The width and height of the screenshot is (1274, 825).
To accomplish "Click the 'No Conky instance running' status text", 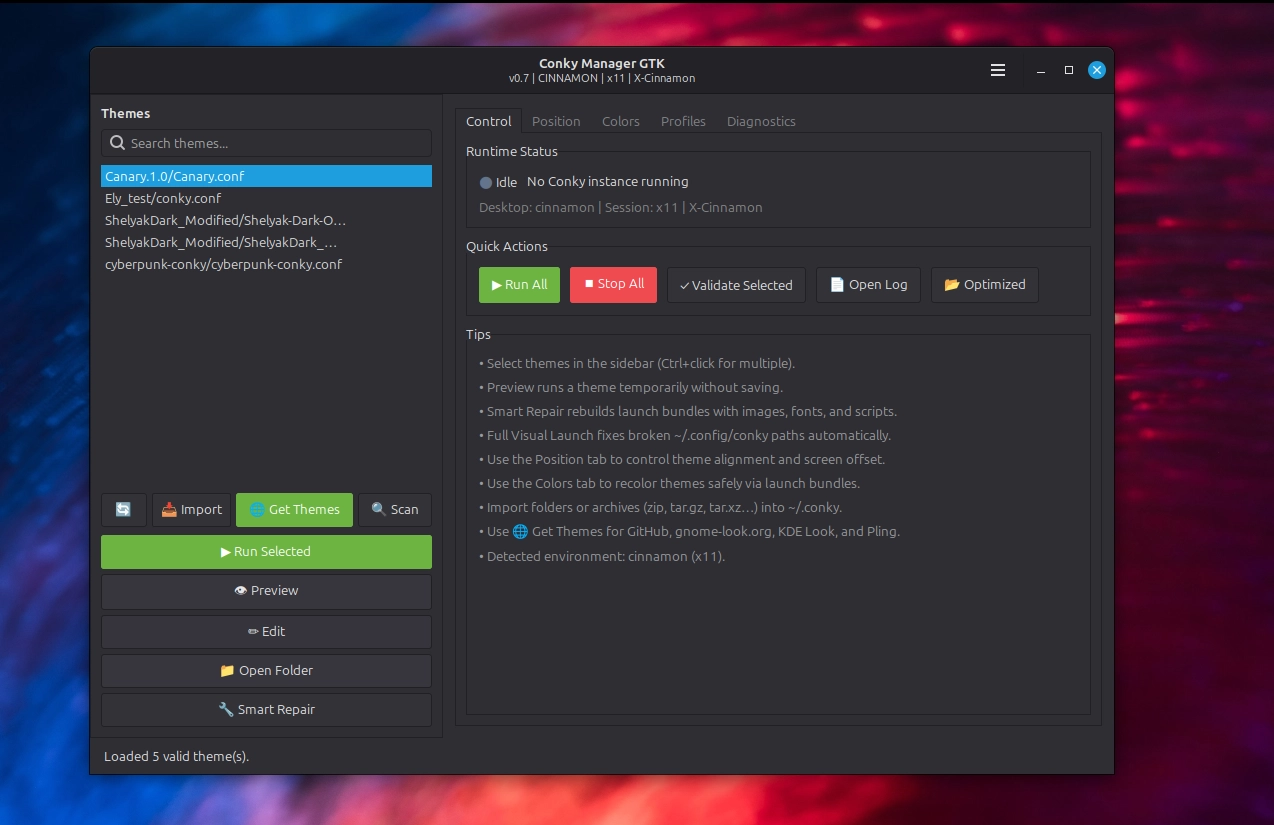I will point(607,182).
